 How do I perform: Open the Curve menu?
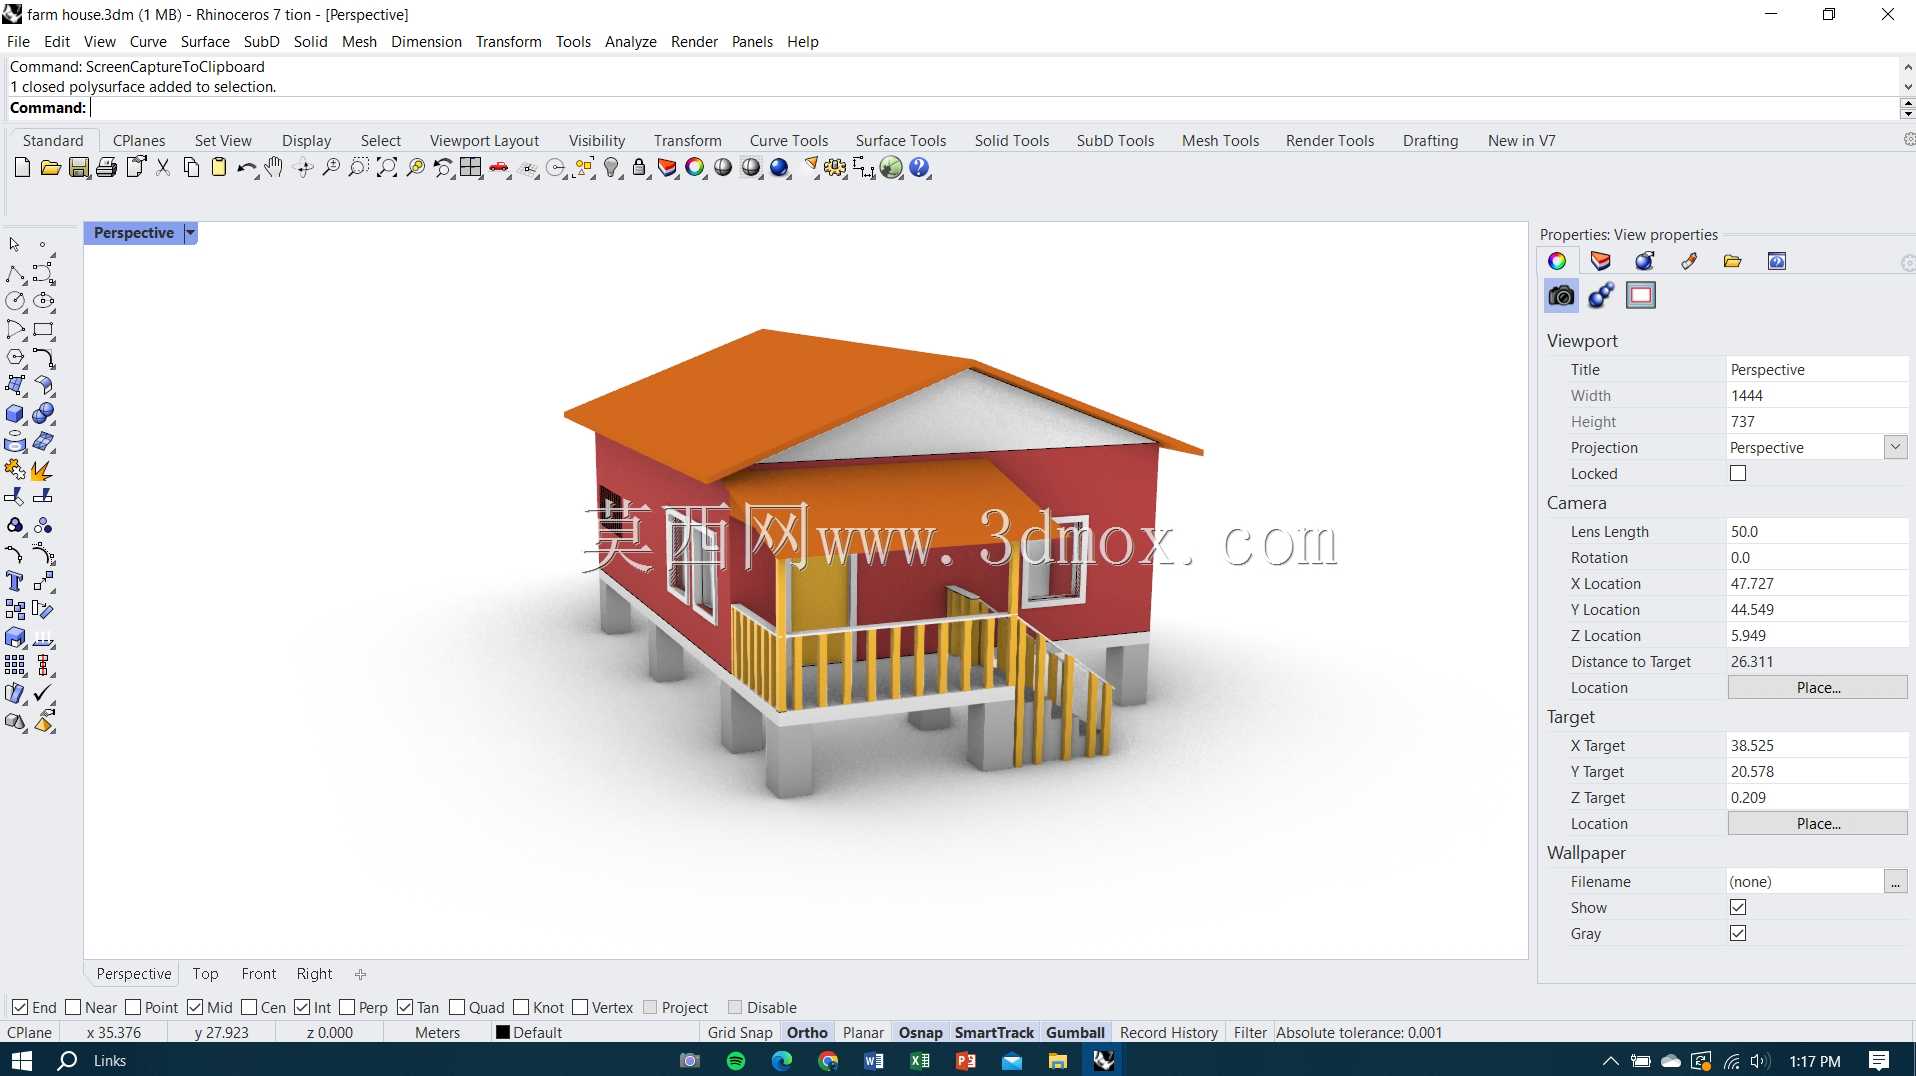(x=148, y=41)
